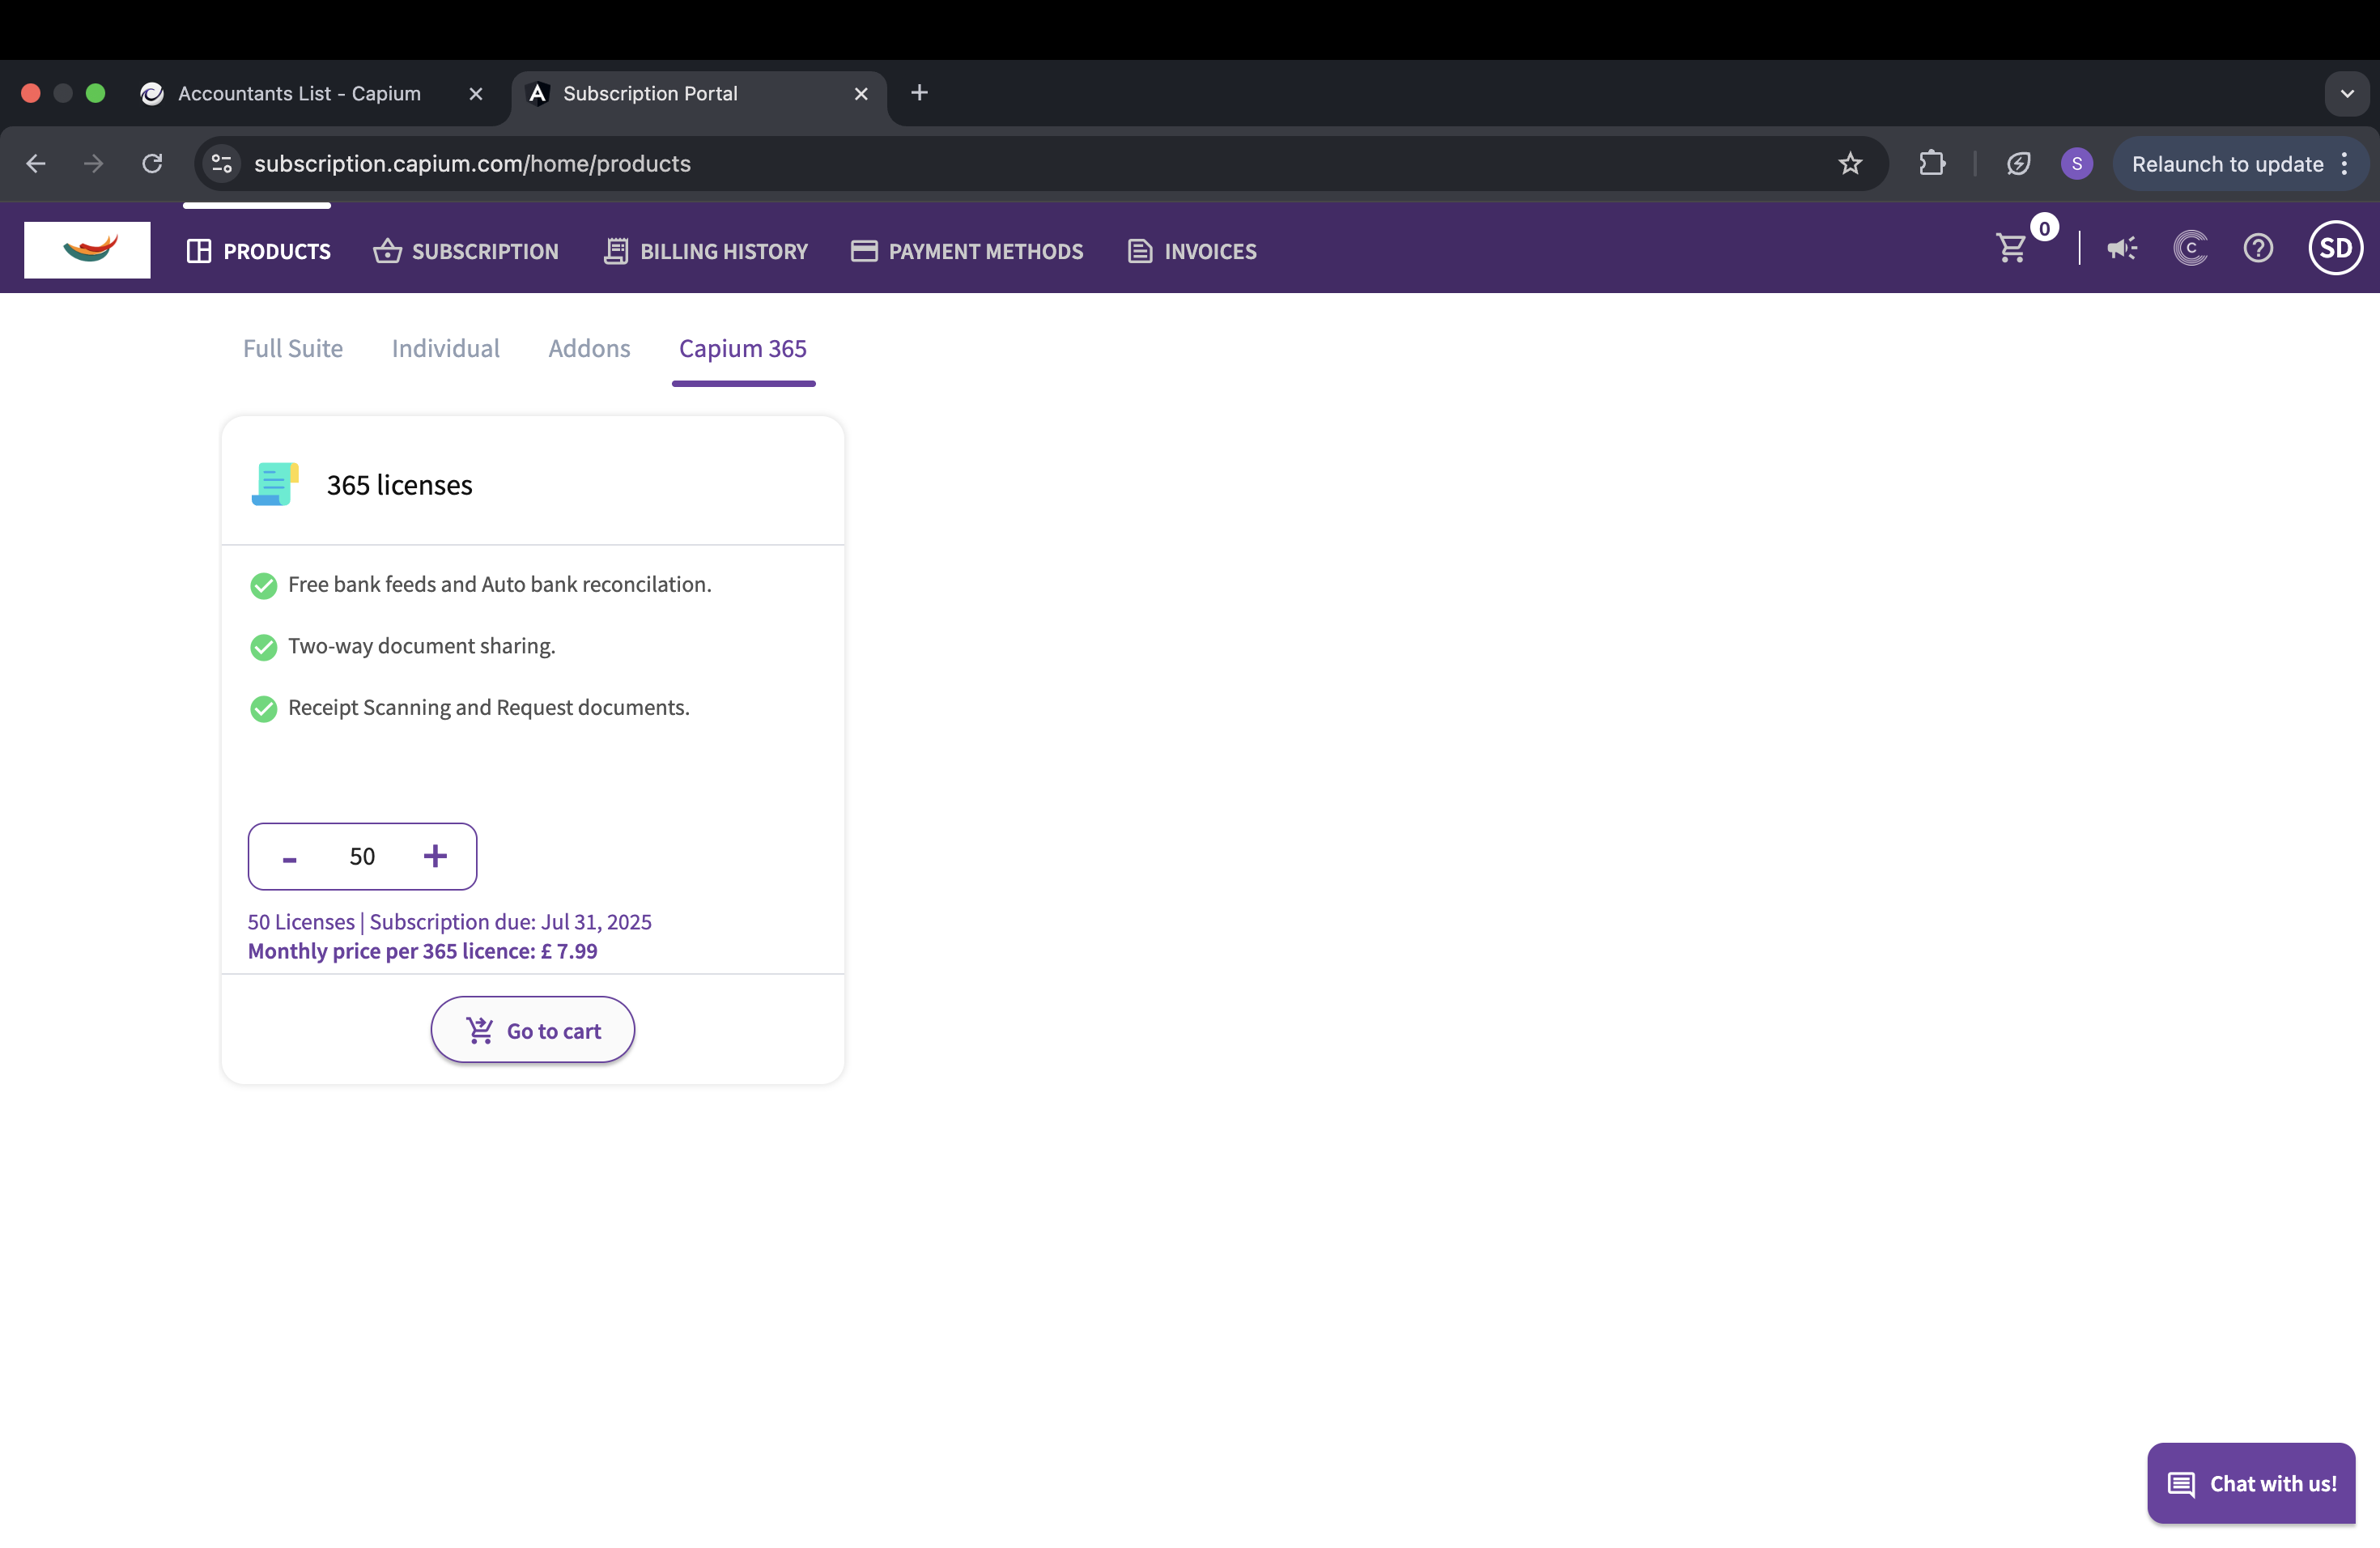Decrease license quantity with minus button
The height and width of the screenshot is (1548, 2380).
[x=290, y=858]
